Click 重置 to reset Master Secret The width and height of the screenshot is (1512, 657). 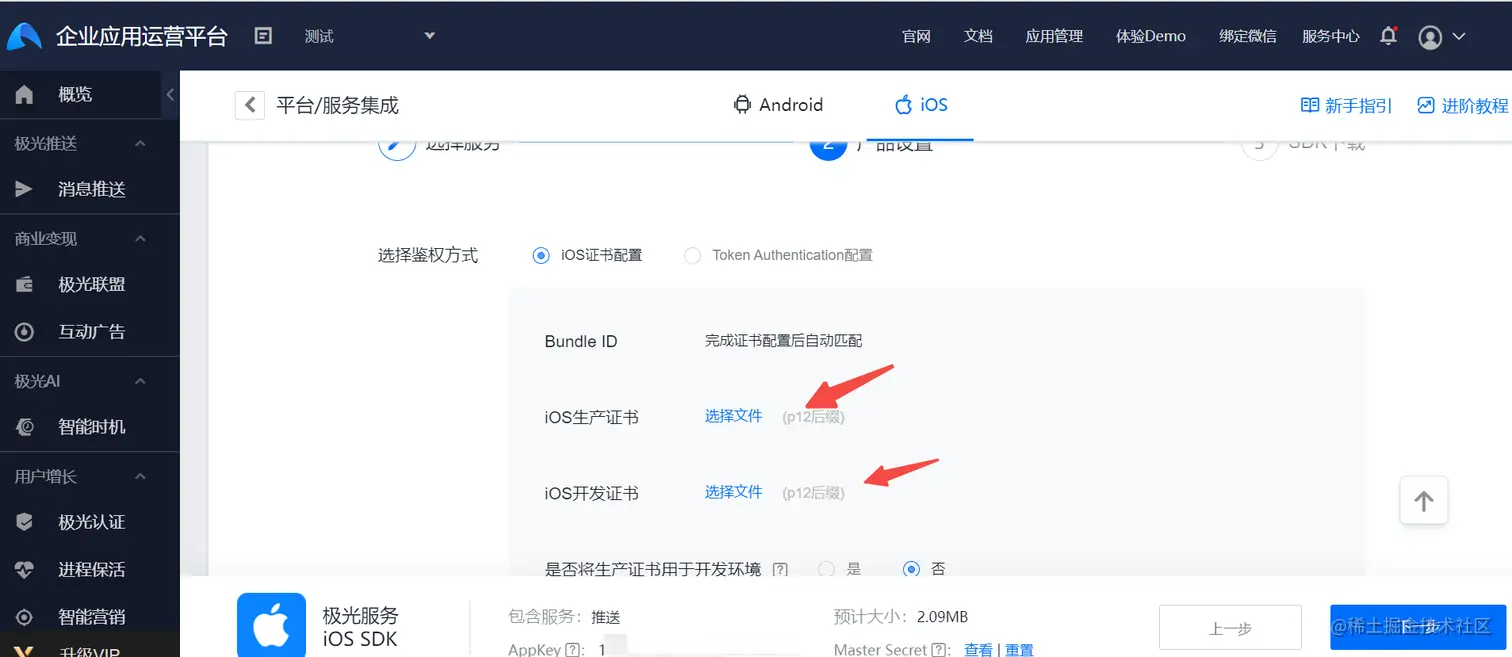click(x=1019, y=650)
